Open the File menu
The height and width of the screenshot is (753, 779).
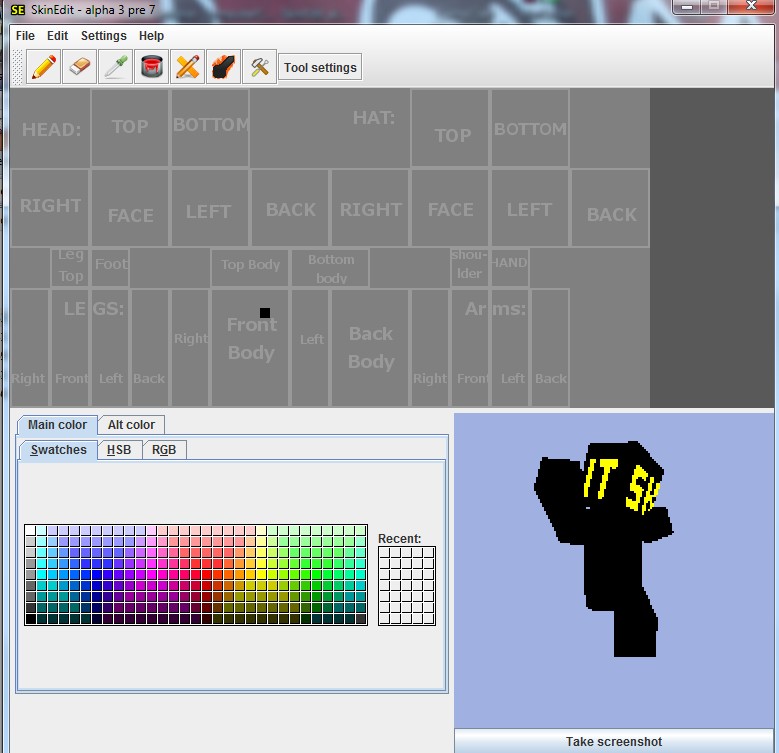(x=25, y=36)
